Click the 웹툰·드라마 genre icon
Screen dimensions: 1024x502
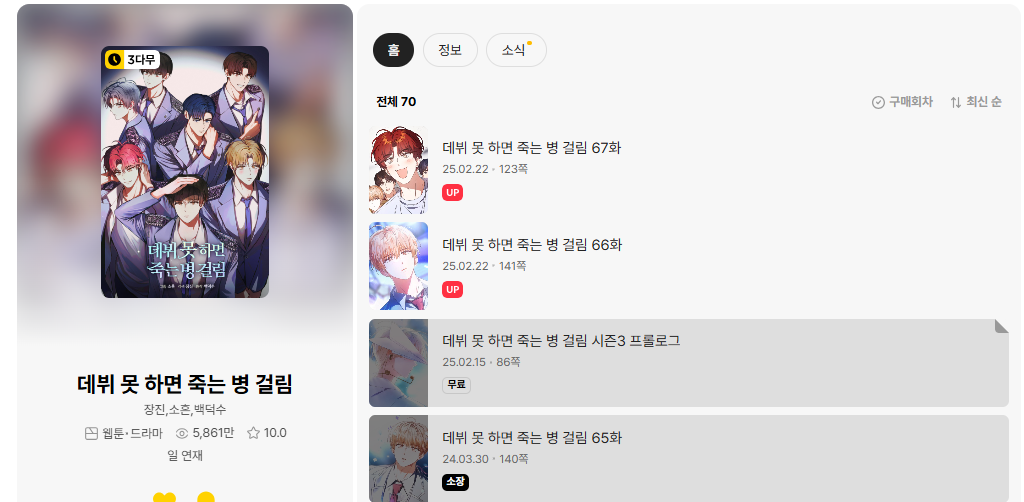[91, 433]
